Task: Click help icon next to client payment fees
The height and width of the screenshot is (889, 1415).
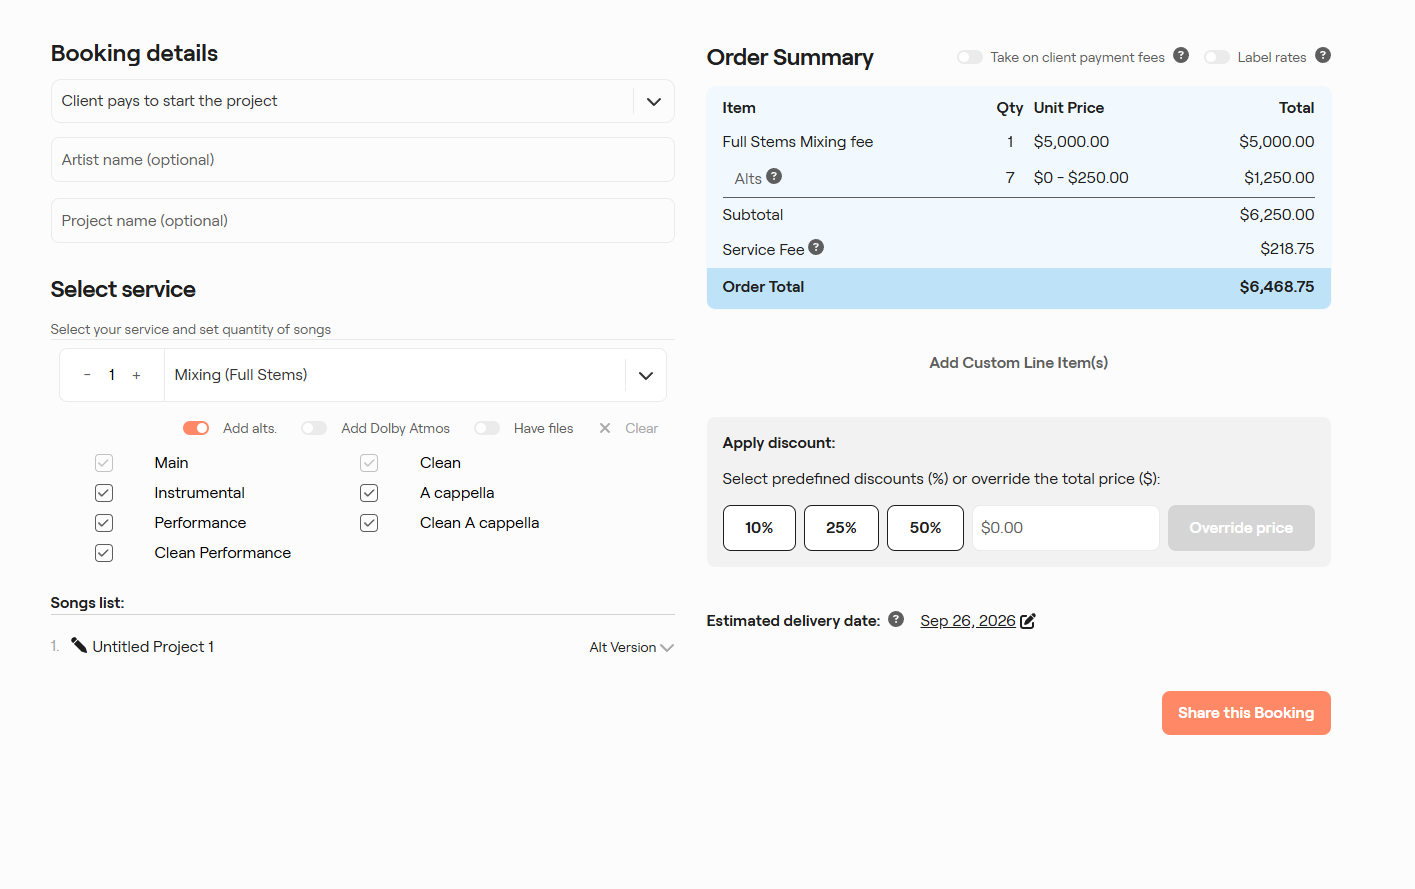Action: [1181, 55]
